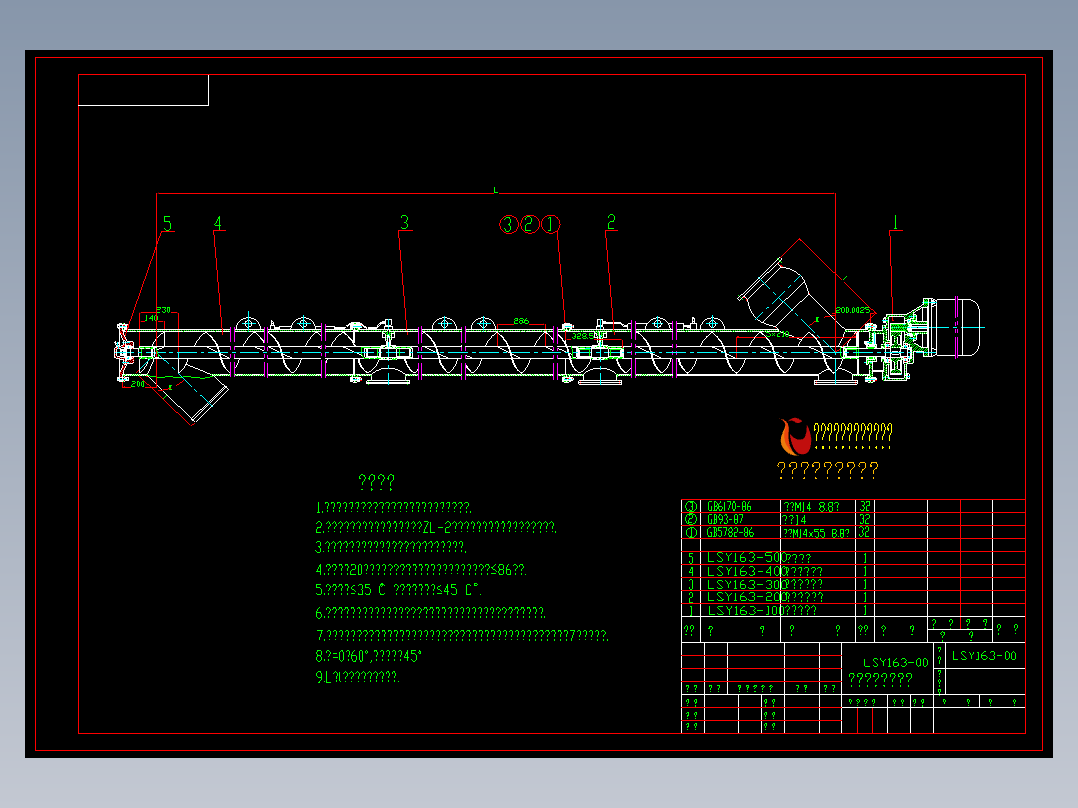Click the green callout number 3 leader label
Viewport: 1078px width, 808px height.
(404, 223)
